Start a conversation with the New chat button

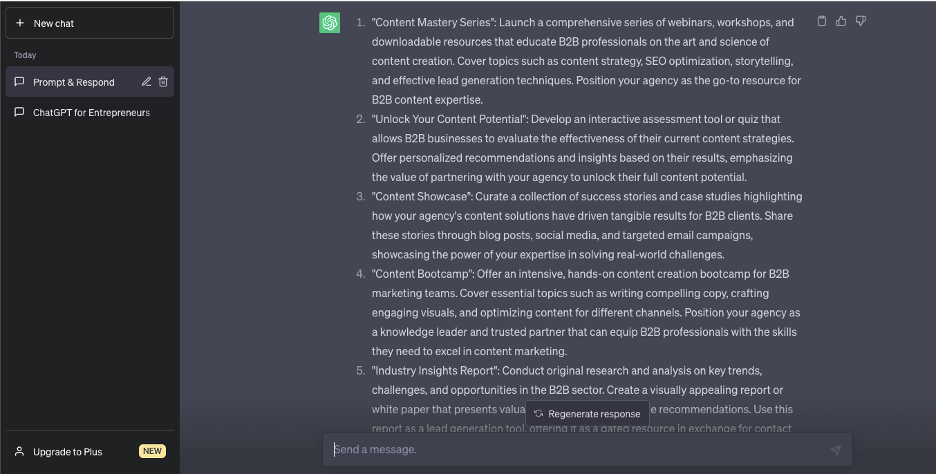pyautogui.click(x=90, y=23)
